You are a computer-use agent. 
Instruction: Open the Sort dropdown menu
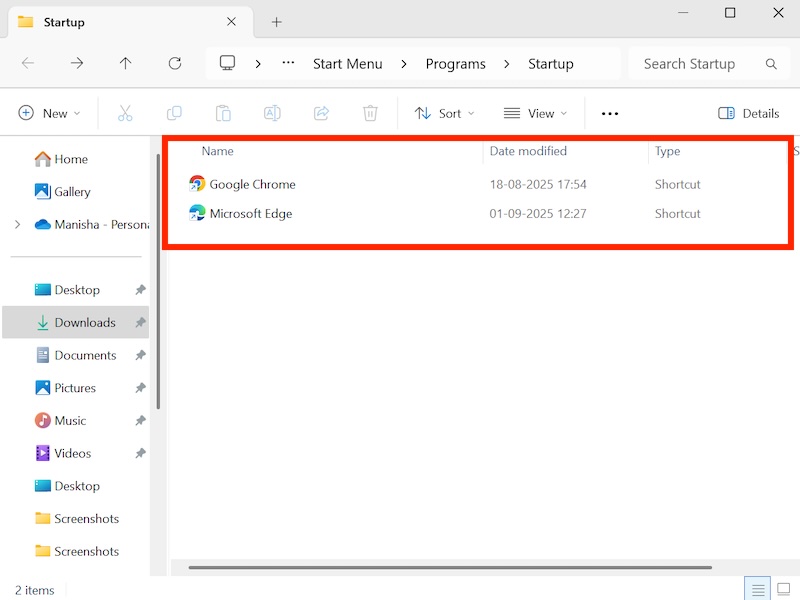pyautogui.click(x=445, y=114)
